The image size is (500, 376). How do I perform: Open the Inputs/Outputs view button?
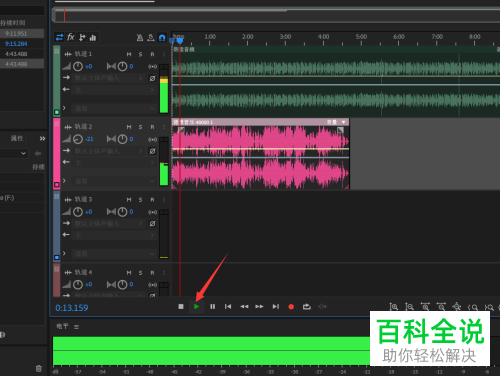(59, 37)
